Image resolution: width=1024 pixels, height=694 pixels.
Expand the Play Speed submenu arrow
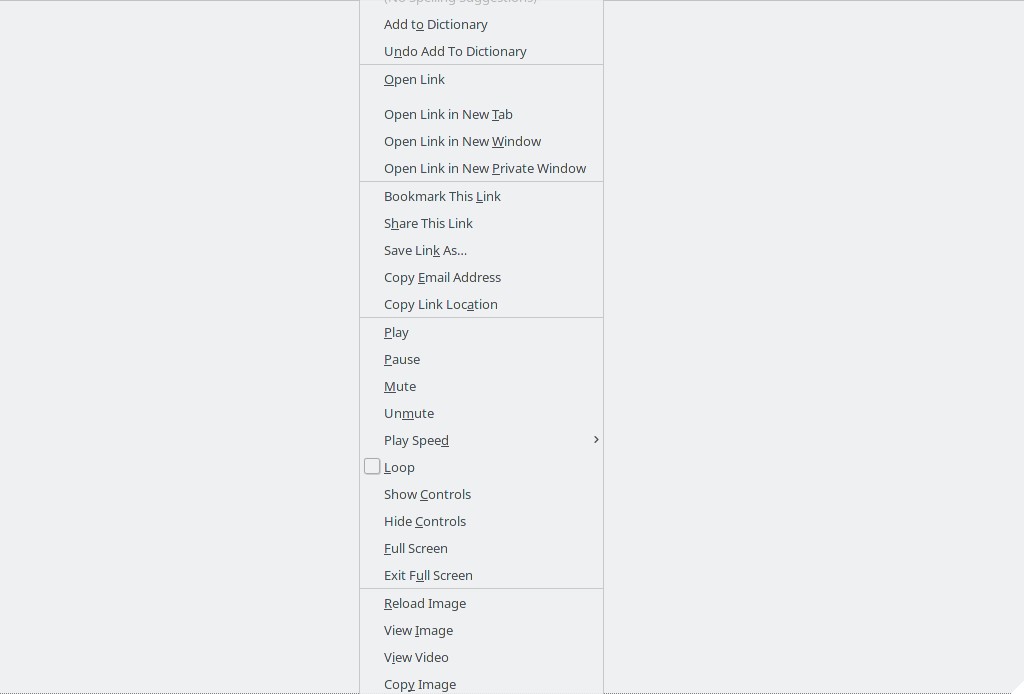pyautogui.click(x=596, y=440)
